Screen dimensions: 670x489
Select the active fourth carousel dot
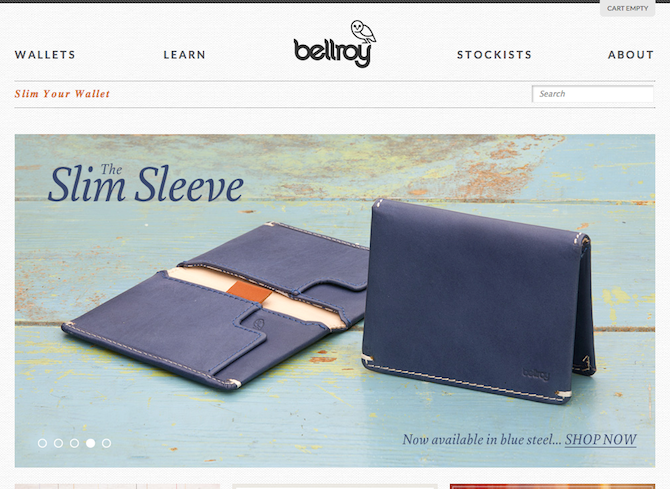(91, 443)
